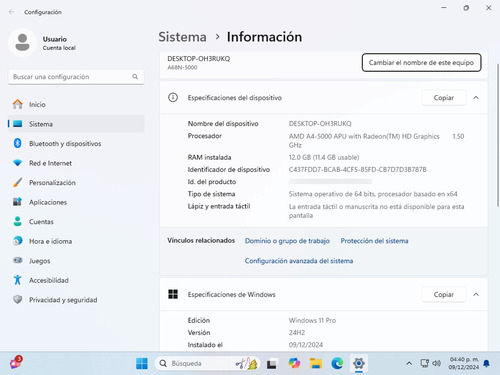Open Dominio o grupo de trabajo link

pos(287,241)
